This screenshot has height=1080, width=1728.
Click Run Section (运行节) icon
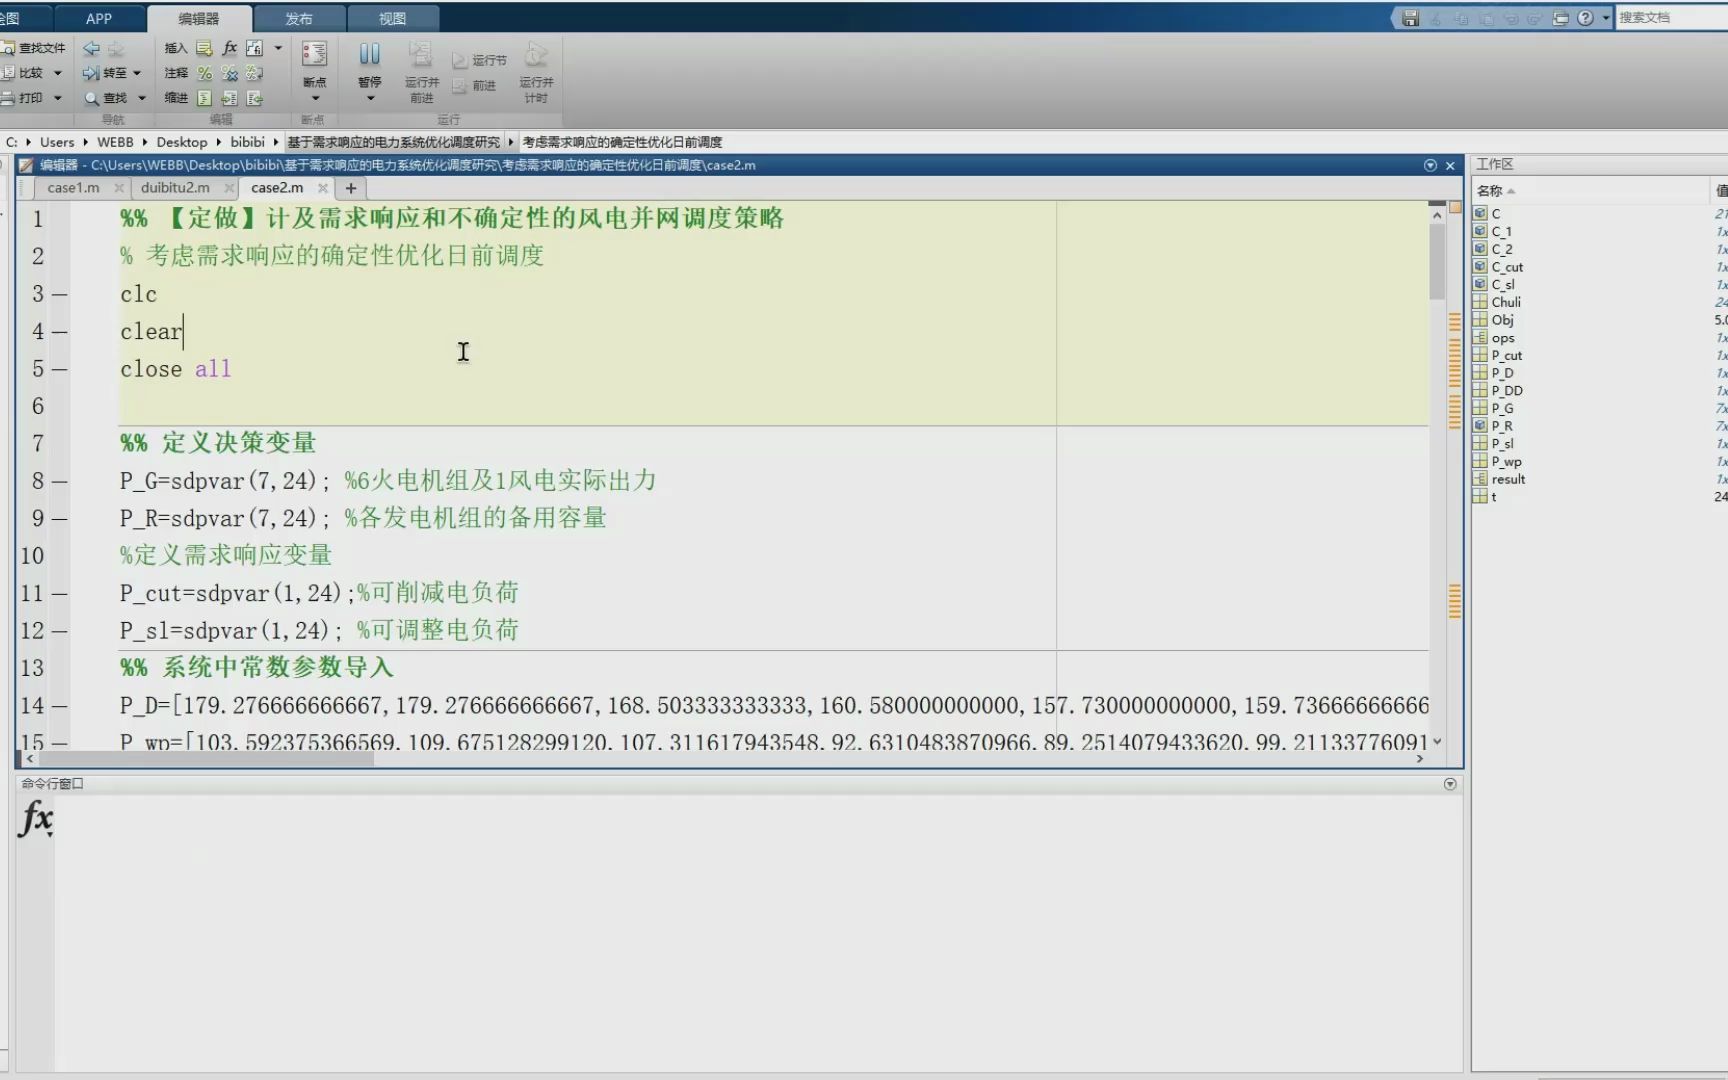click(460, 61)
